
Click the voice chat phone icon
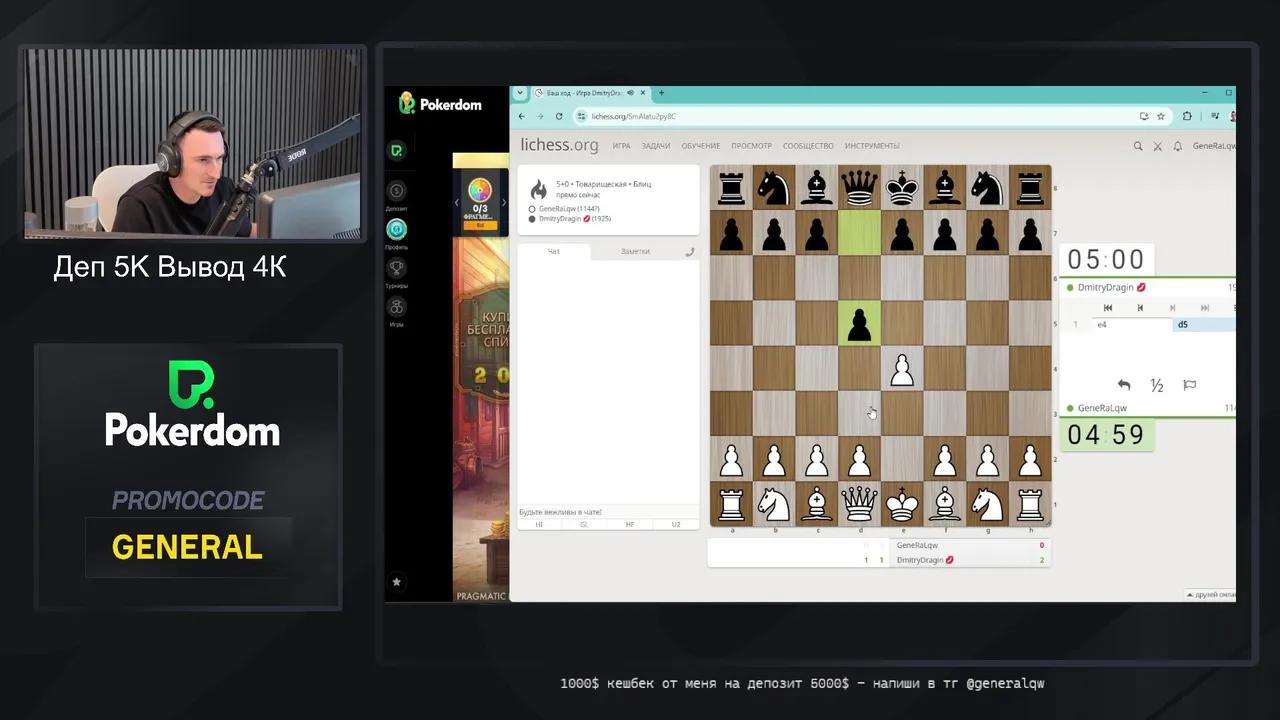[x=690, y=252]
